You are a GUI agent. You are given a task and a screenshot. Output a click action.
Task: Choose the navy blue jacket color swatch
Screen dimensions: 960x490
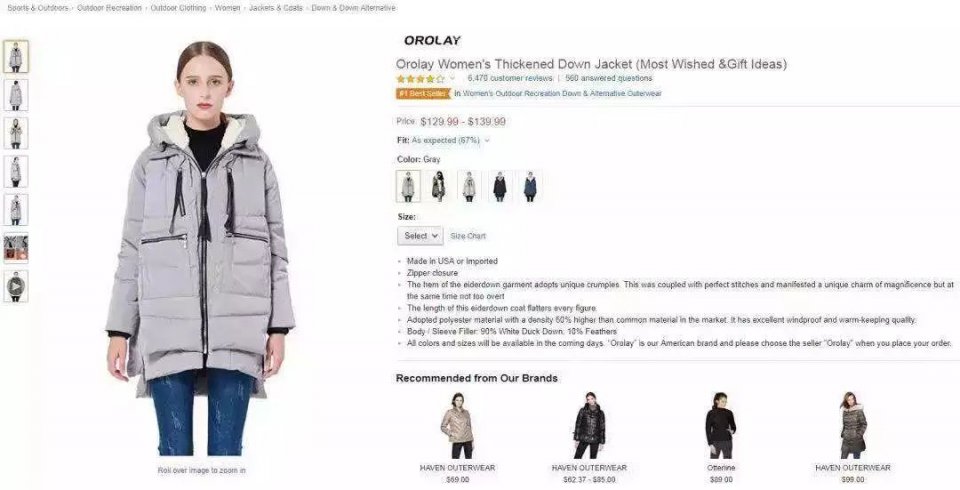[x=530, y=186]
